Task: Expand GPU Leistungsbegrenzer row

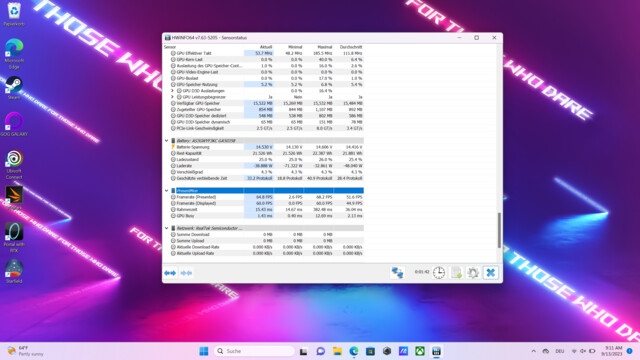Action: pos(172,97)
